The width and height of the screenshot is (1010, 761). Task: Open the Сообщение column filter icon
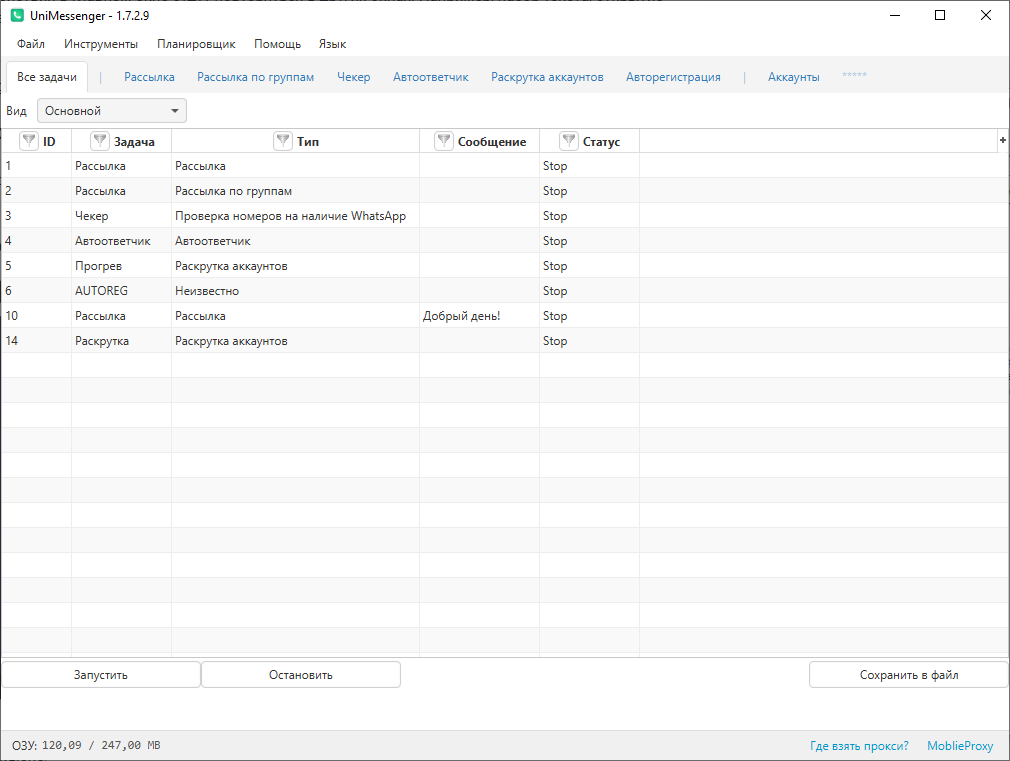coord(444,141)
